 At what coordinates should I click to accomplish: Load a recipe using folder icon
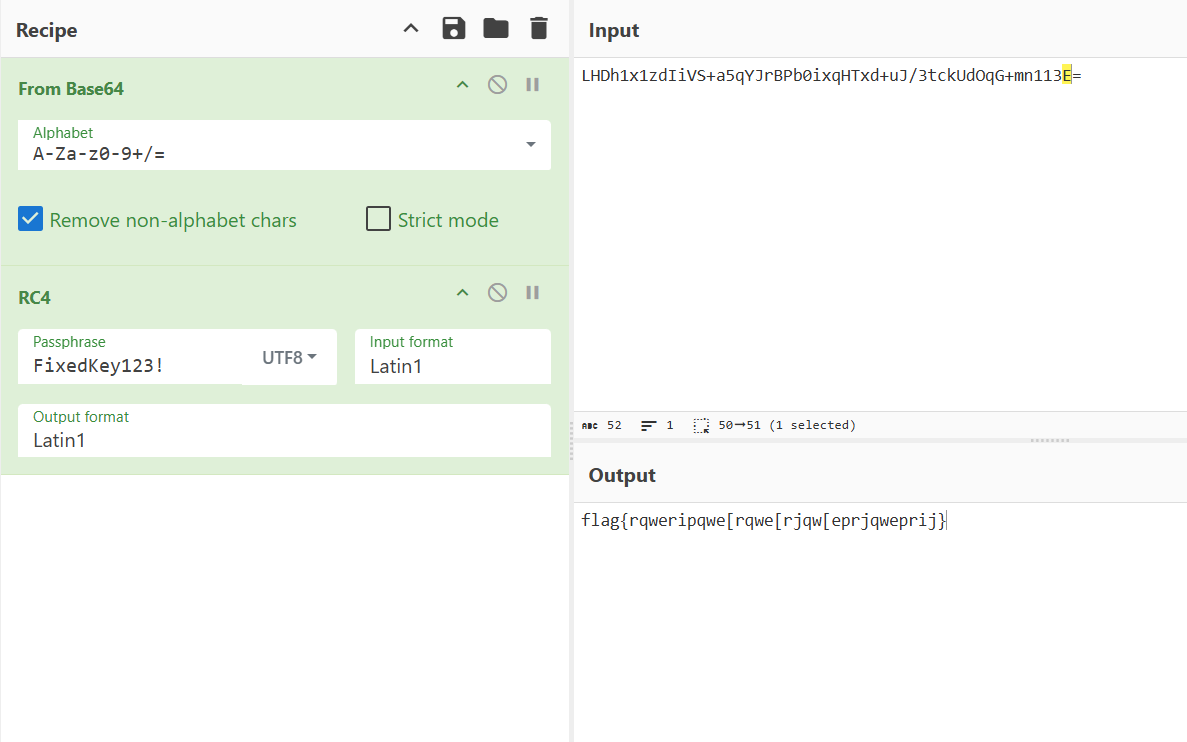coord(496,29)
